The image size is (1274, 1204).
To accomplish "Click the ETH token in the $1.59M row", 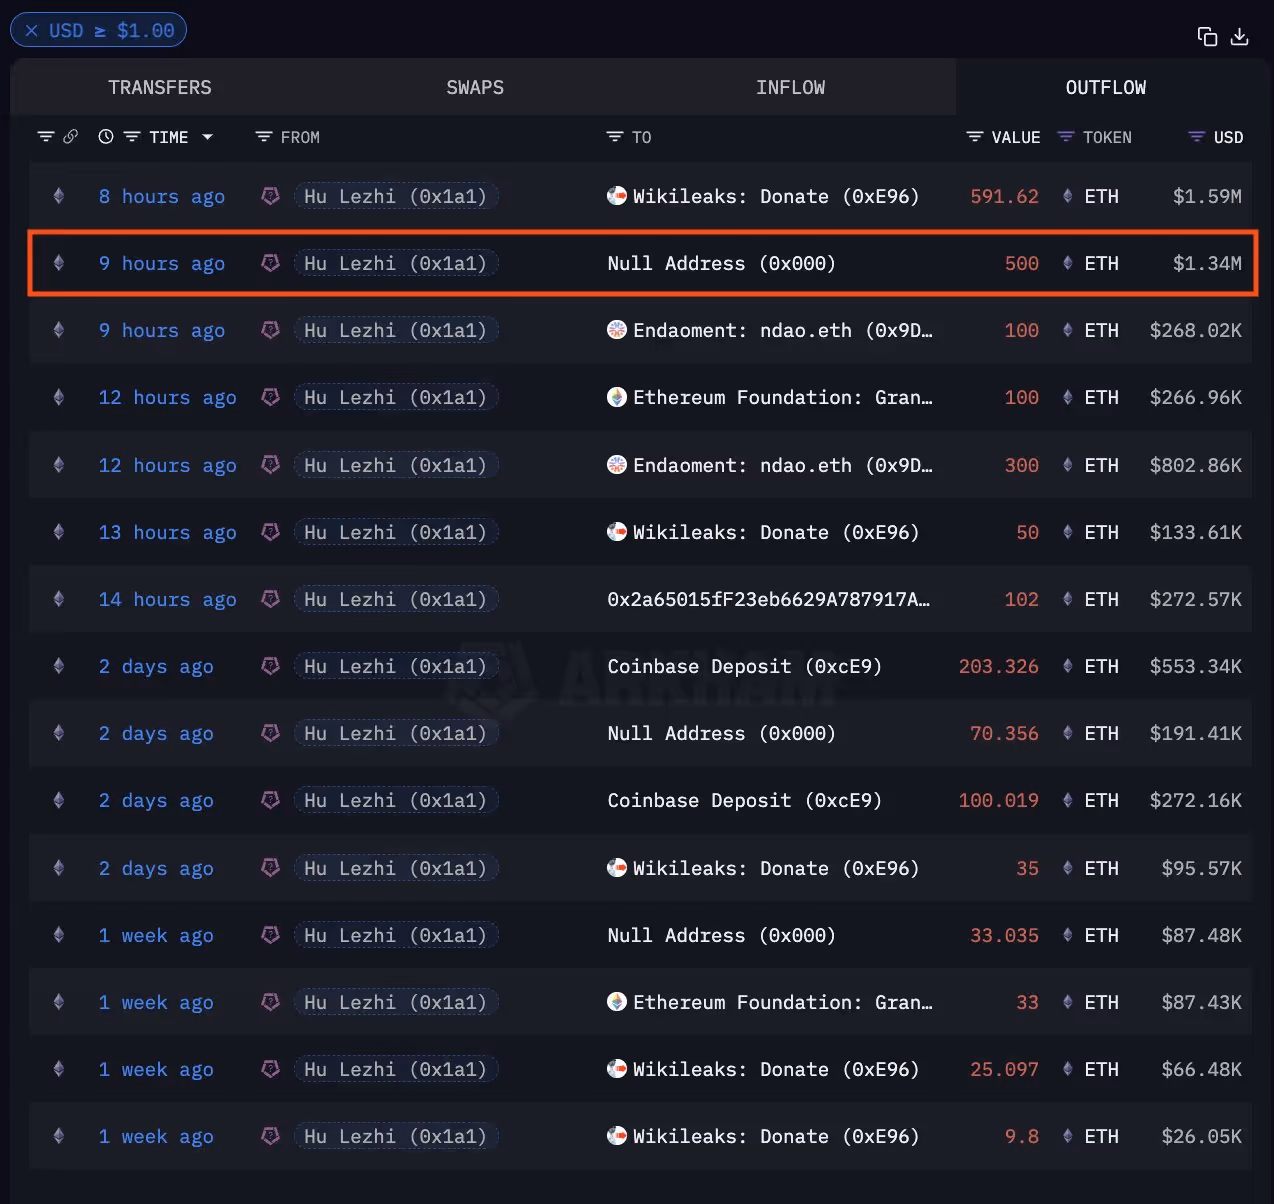I will click(x=1090, y=197).
